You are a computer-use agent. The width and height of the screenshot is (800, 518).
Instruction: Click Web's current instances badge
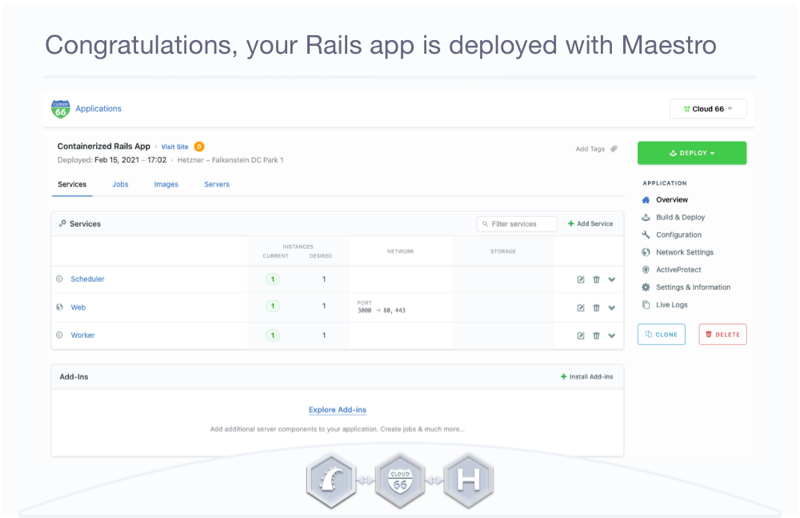[x=273, y=306]
